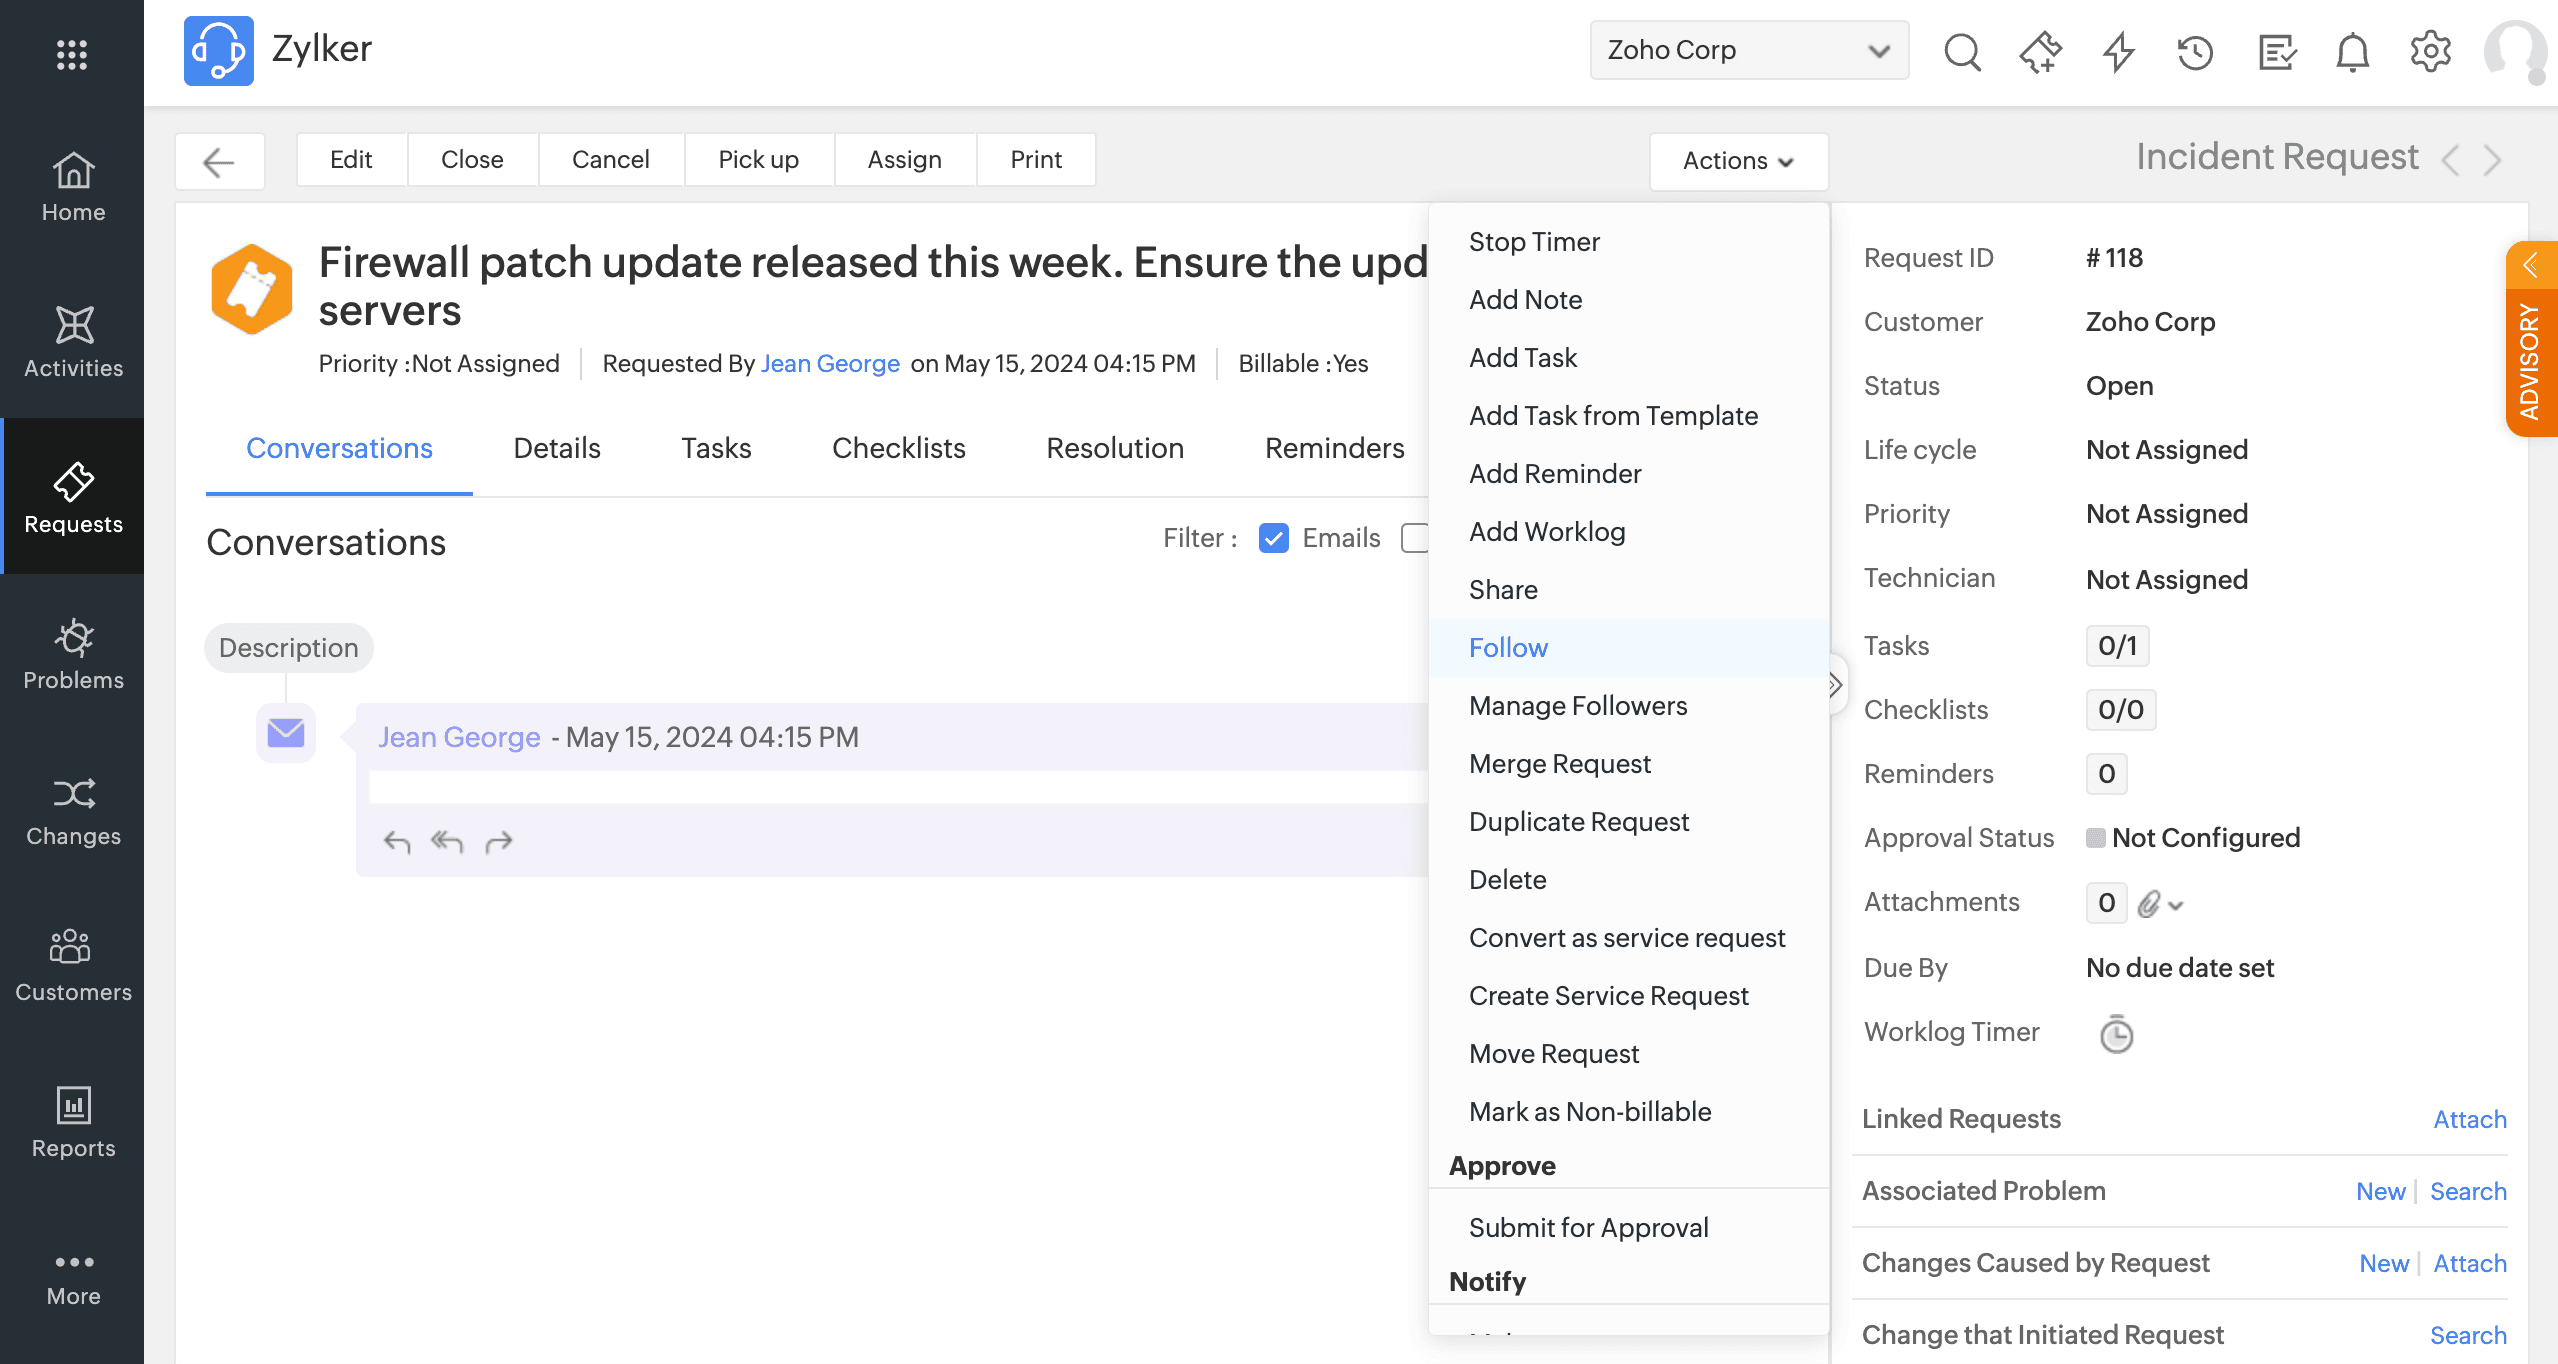
Task: Select Merge Request from Actions menu
Action: point(1559,764)
